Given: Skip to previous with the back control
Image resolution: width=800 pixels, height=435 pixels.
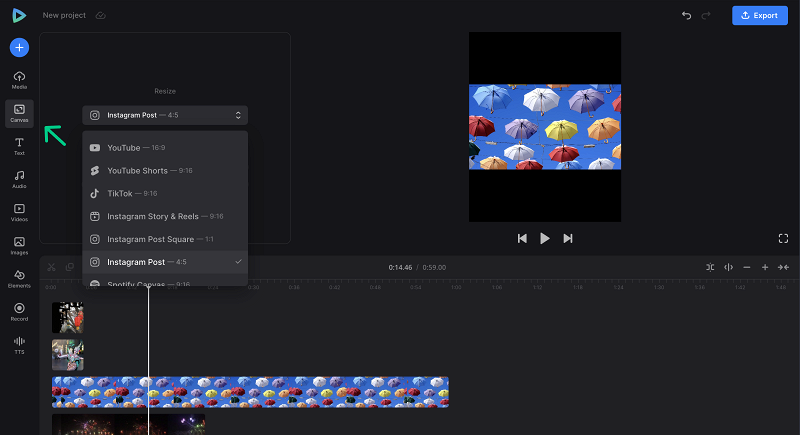Looking at the screenshot, I should [x=522, y=239].
